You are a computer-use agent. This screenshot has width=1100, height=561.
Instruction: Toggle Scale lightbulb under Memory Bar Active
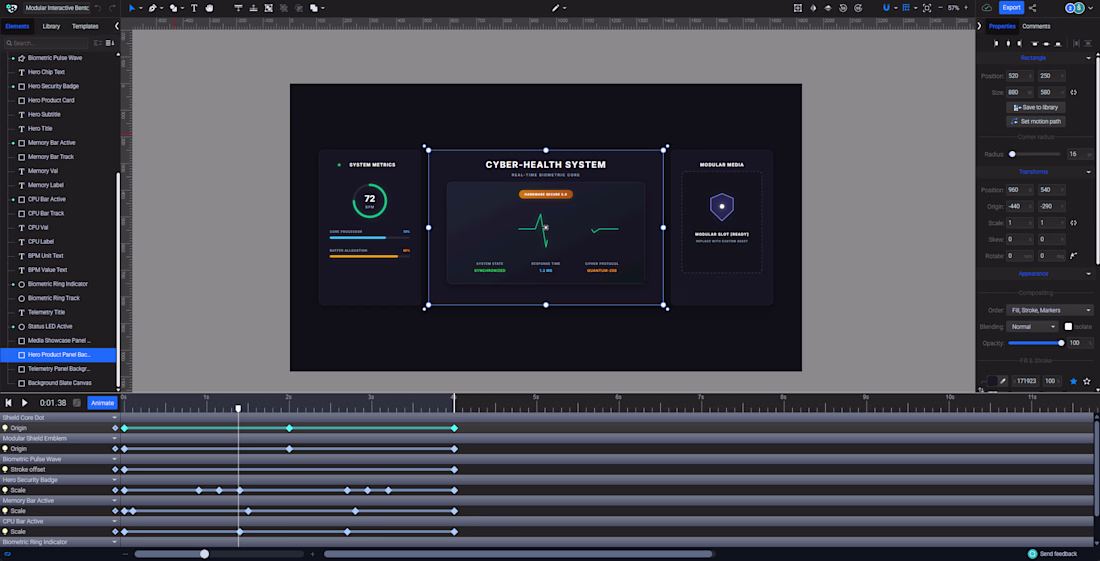tap(5, 511)
